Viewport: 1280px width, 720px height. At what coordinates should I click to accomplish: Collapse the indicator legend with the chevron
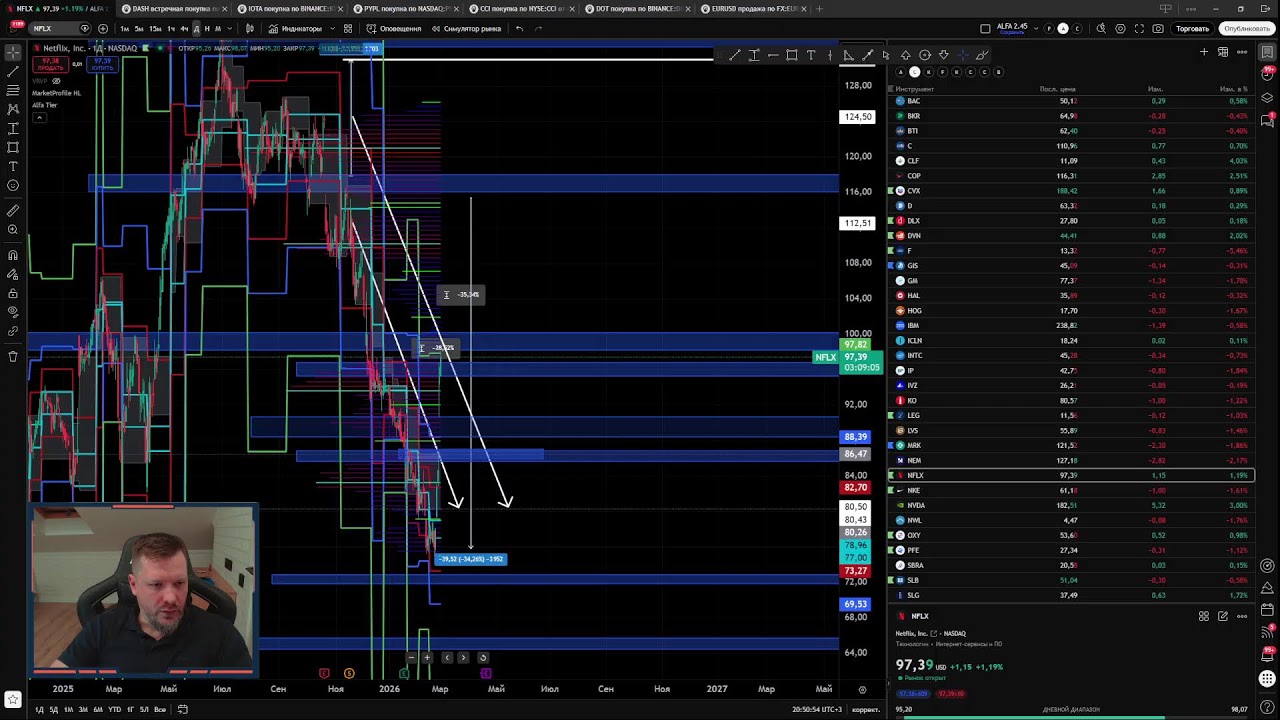[39, 118]
